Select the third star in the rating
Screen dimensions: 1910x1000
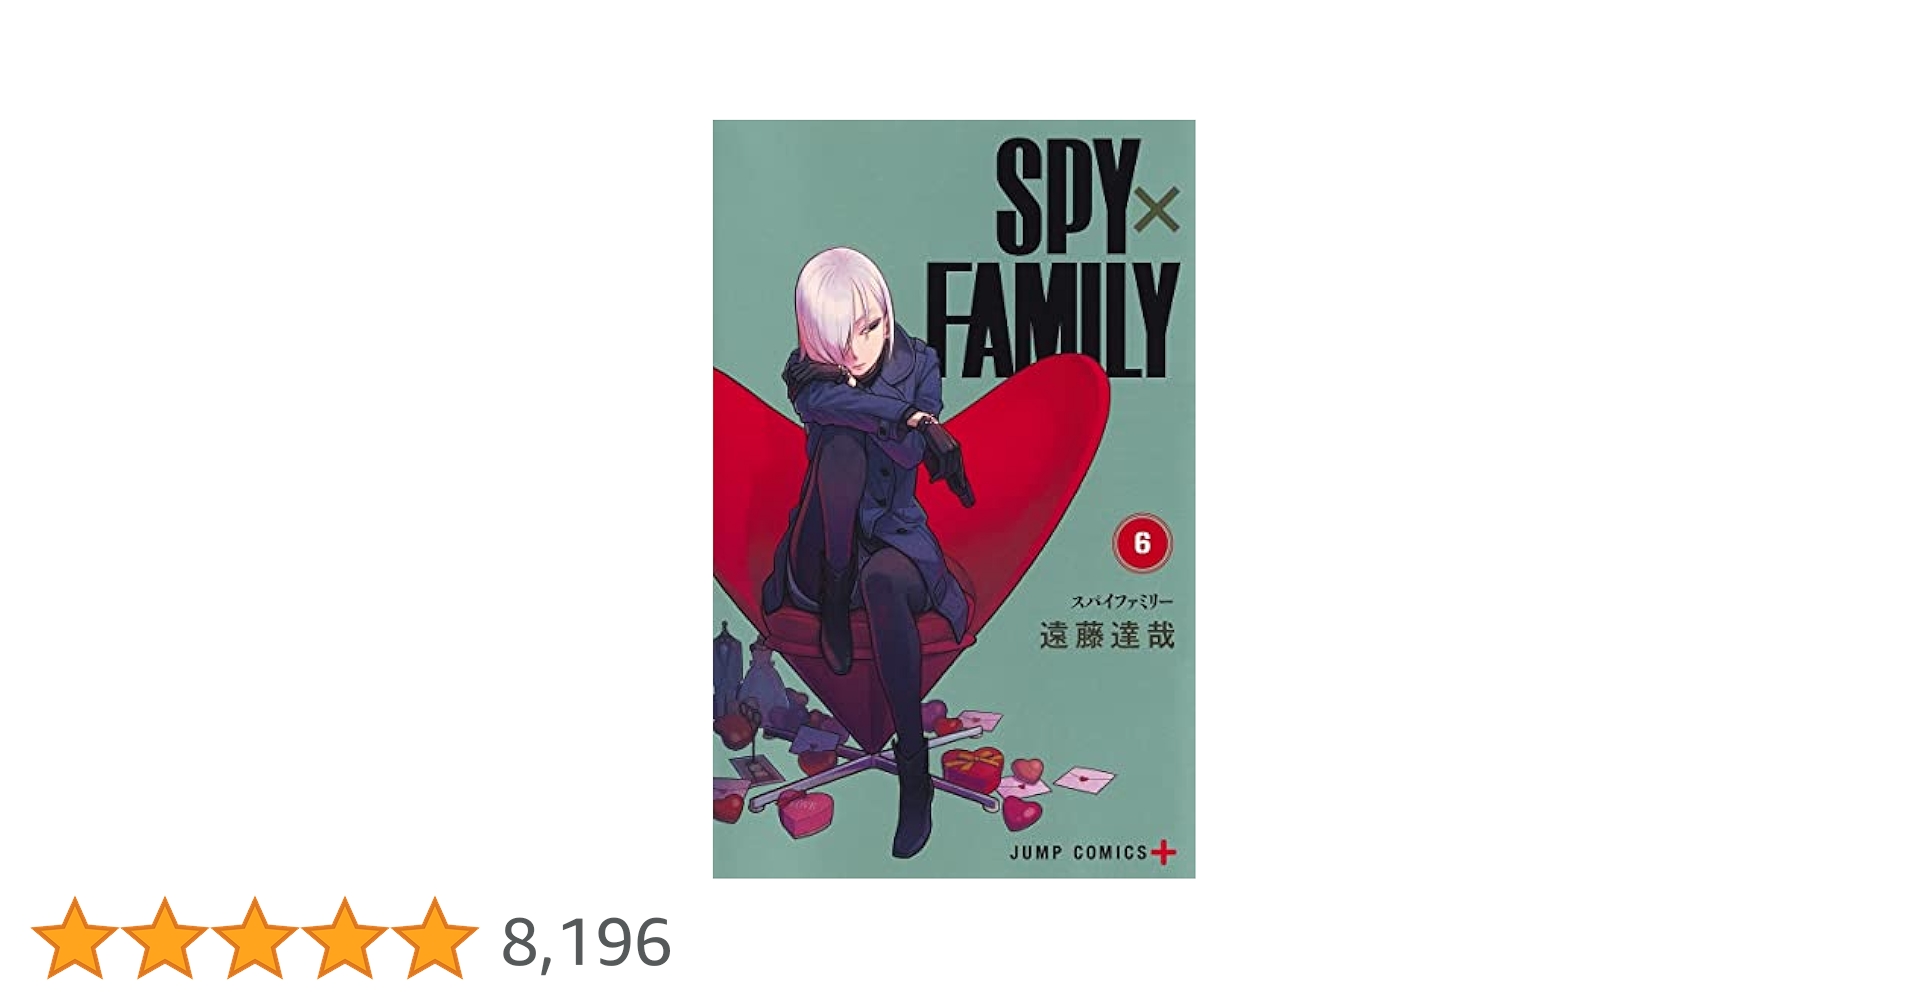[x=254, y=939]
